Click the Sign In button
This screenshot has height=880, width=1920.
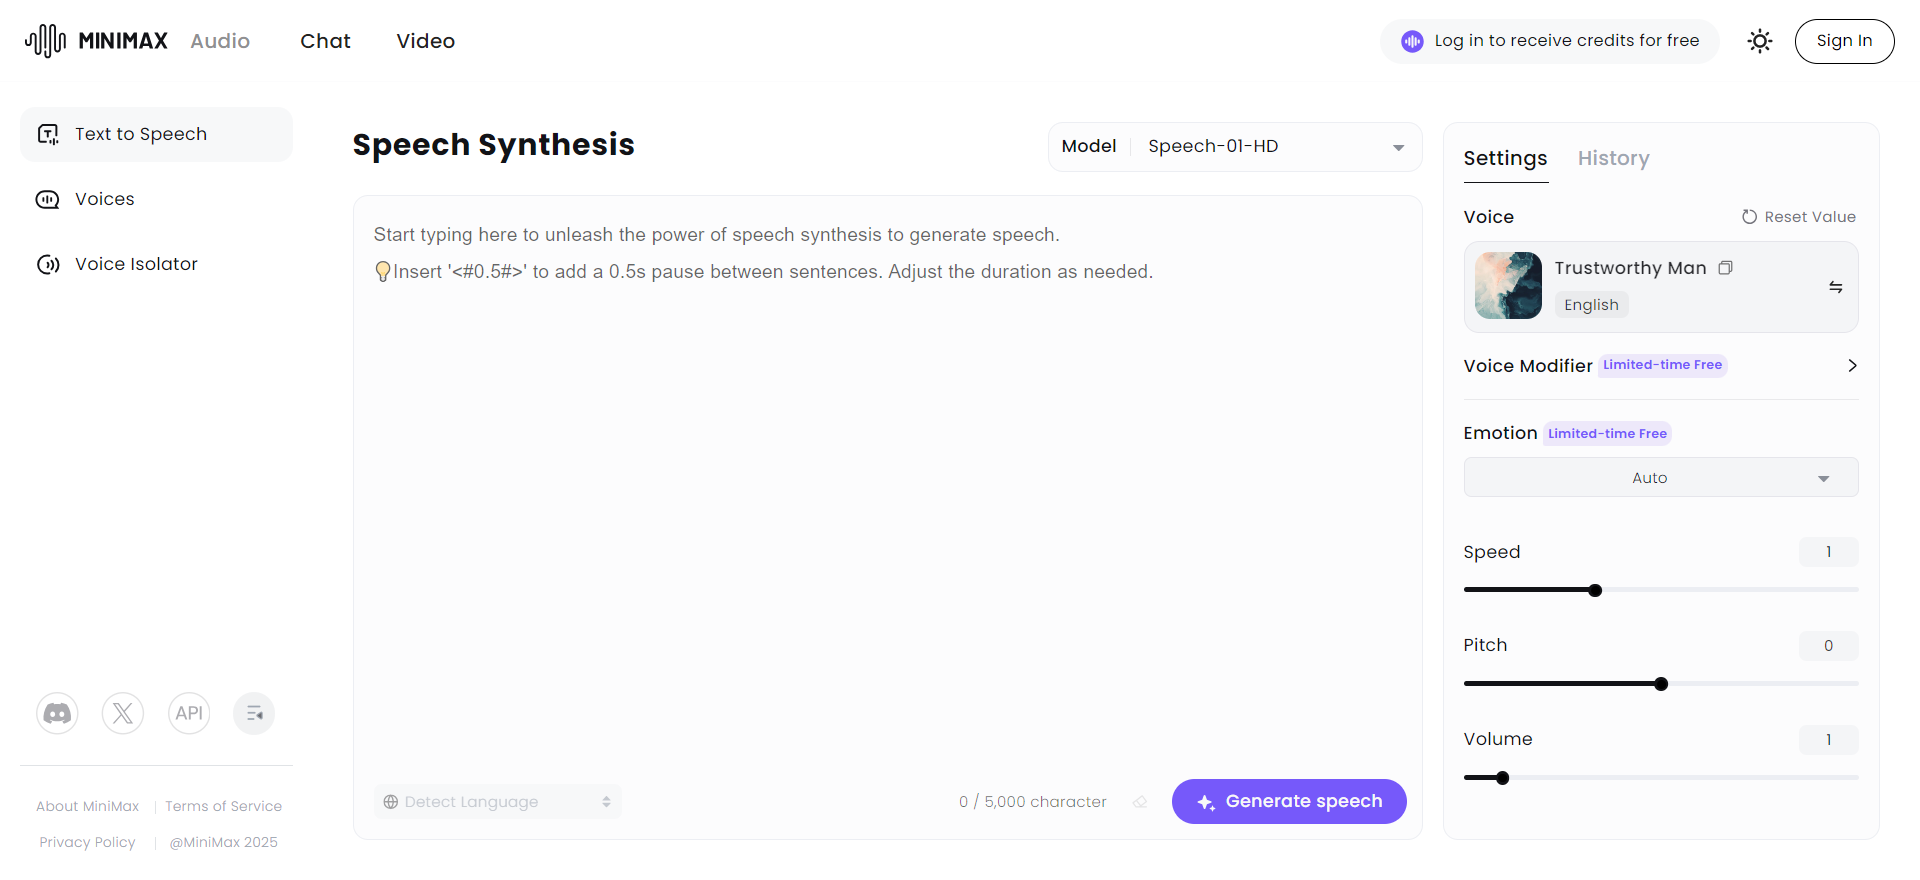1844,41
